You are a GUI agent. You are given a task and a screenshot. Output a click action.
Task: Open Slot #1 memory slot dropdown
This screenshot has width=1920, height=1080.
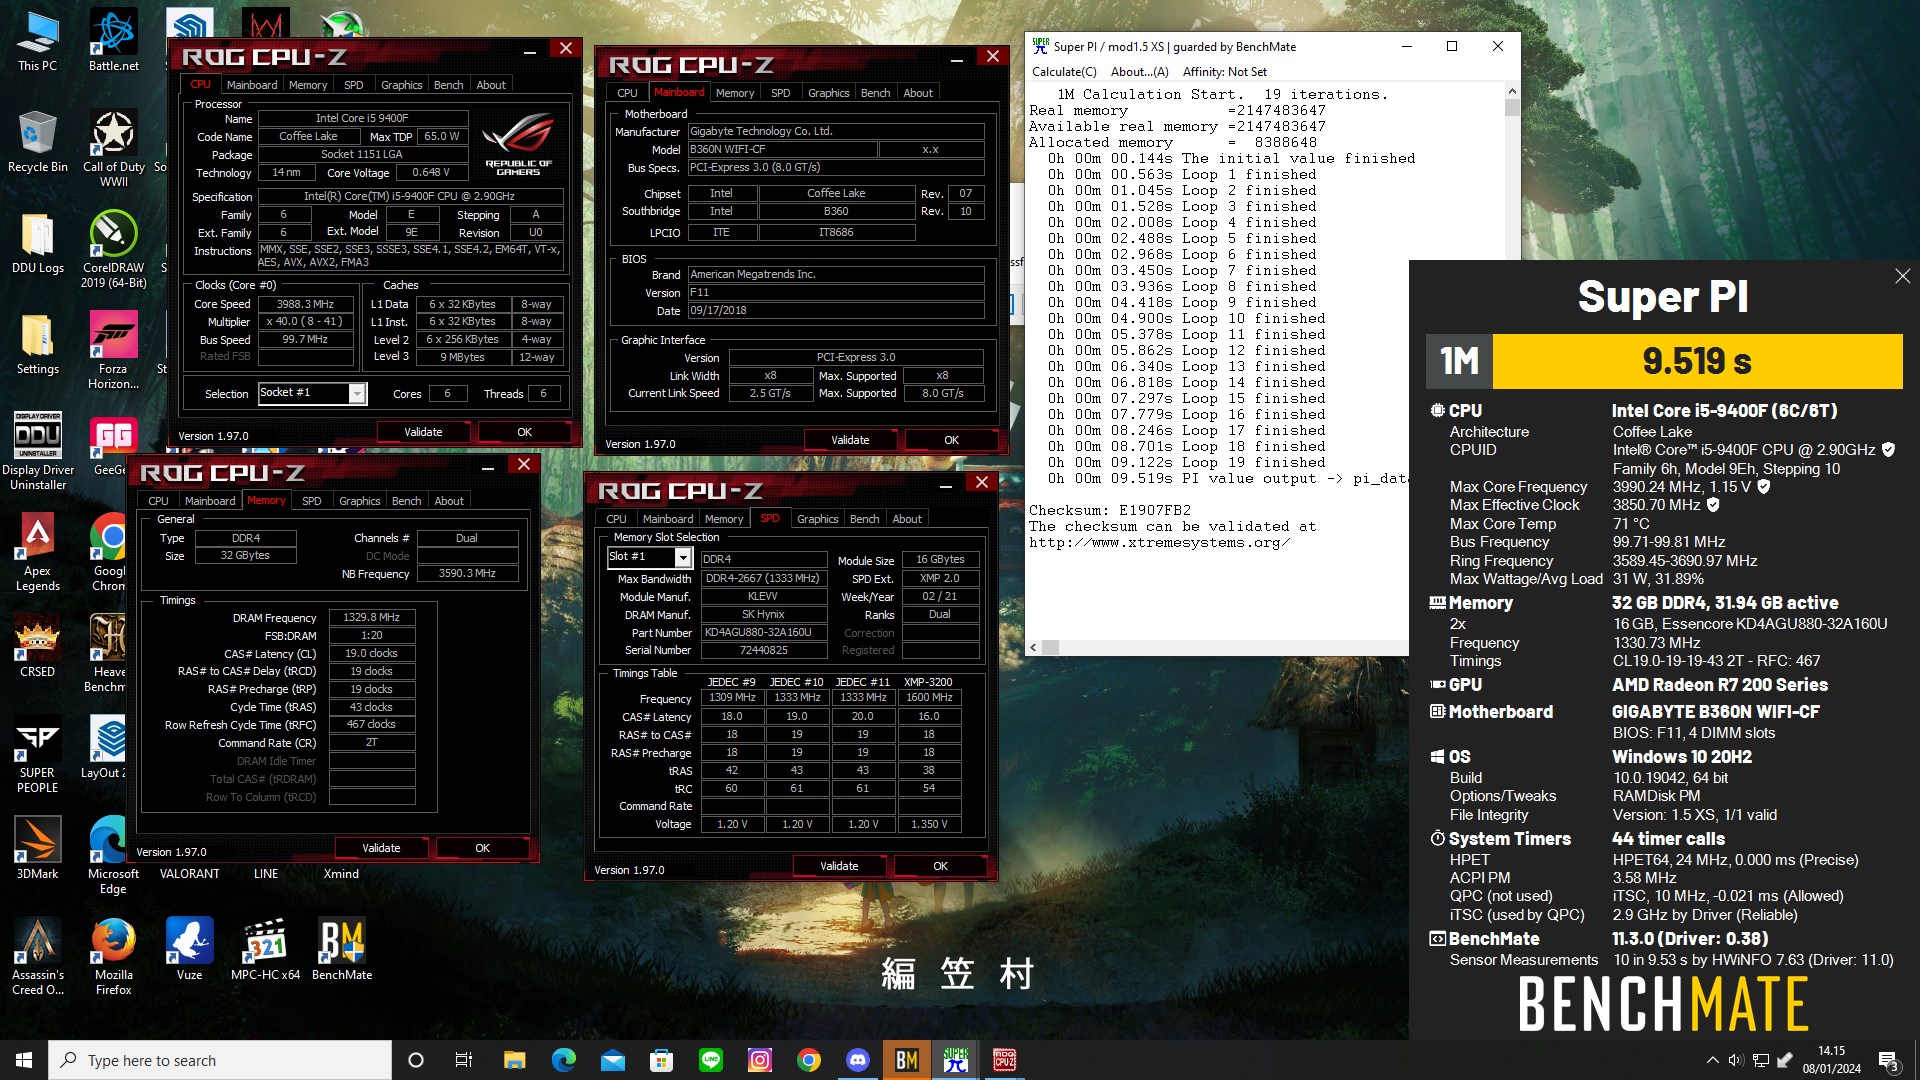click(x=683, y=557)
